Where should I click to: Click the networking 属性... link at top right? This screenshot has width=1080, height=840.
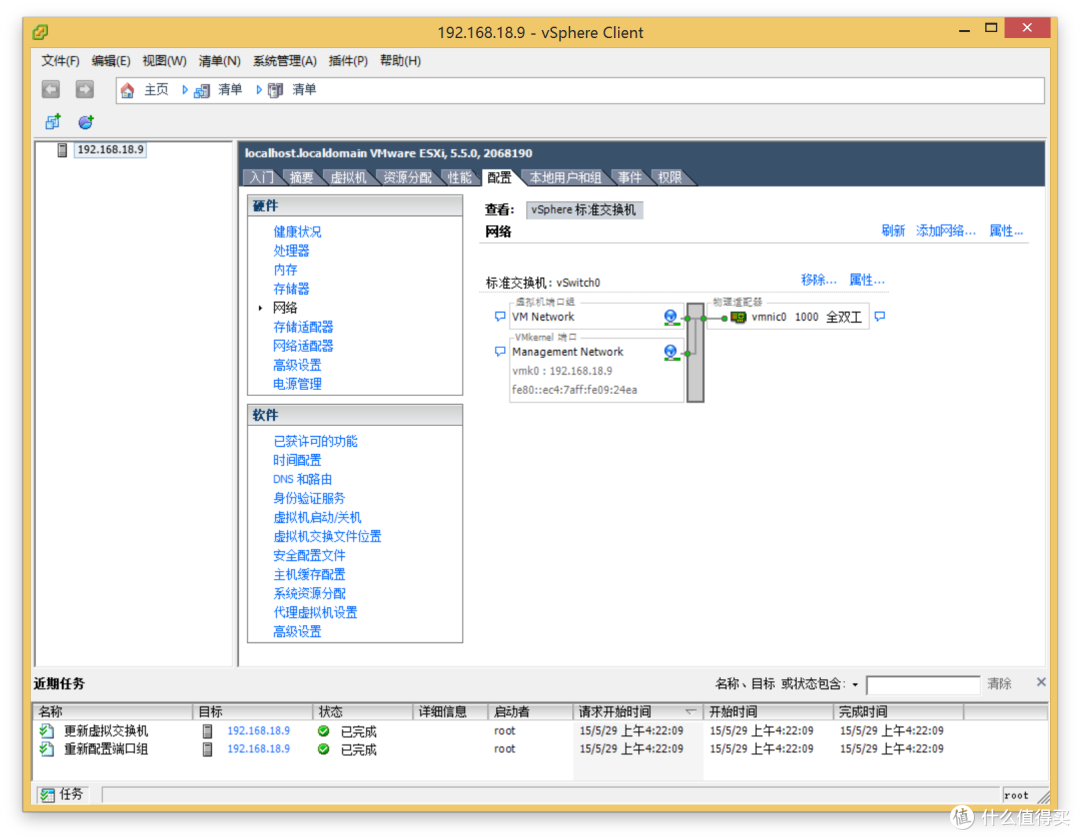click(1006, 231)
